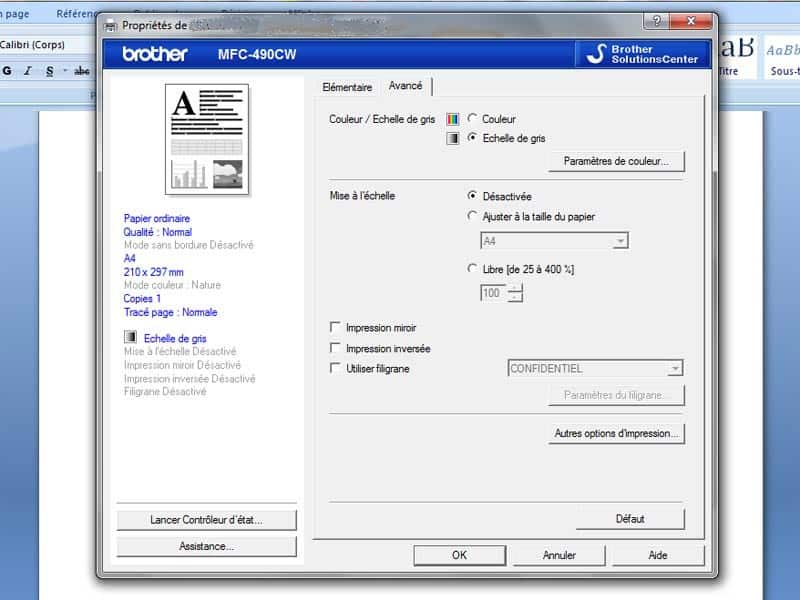Click Annuler to cancel
800x600 pixels.
pyautogui.click(x=559, y=555)
